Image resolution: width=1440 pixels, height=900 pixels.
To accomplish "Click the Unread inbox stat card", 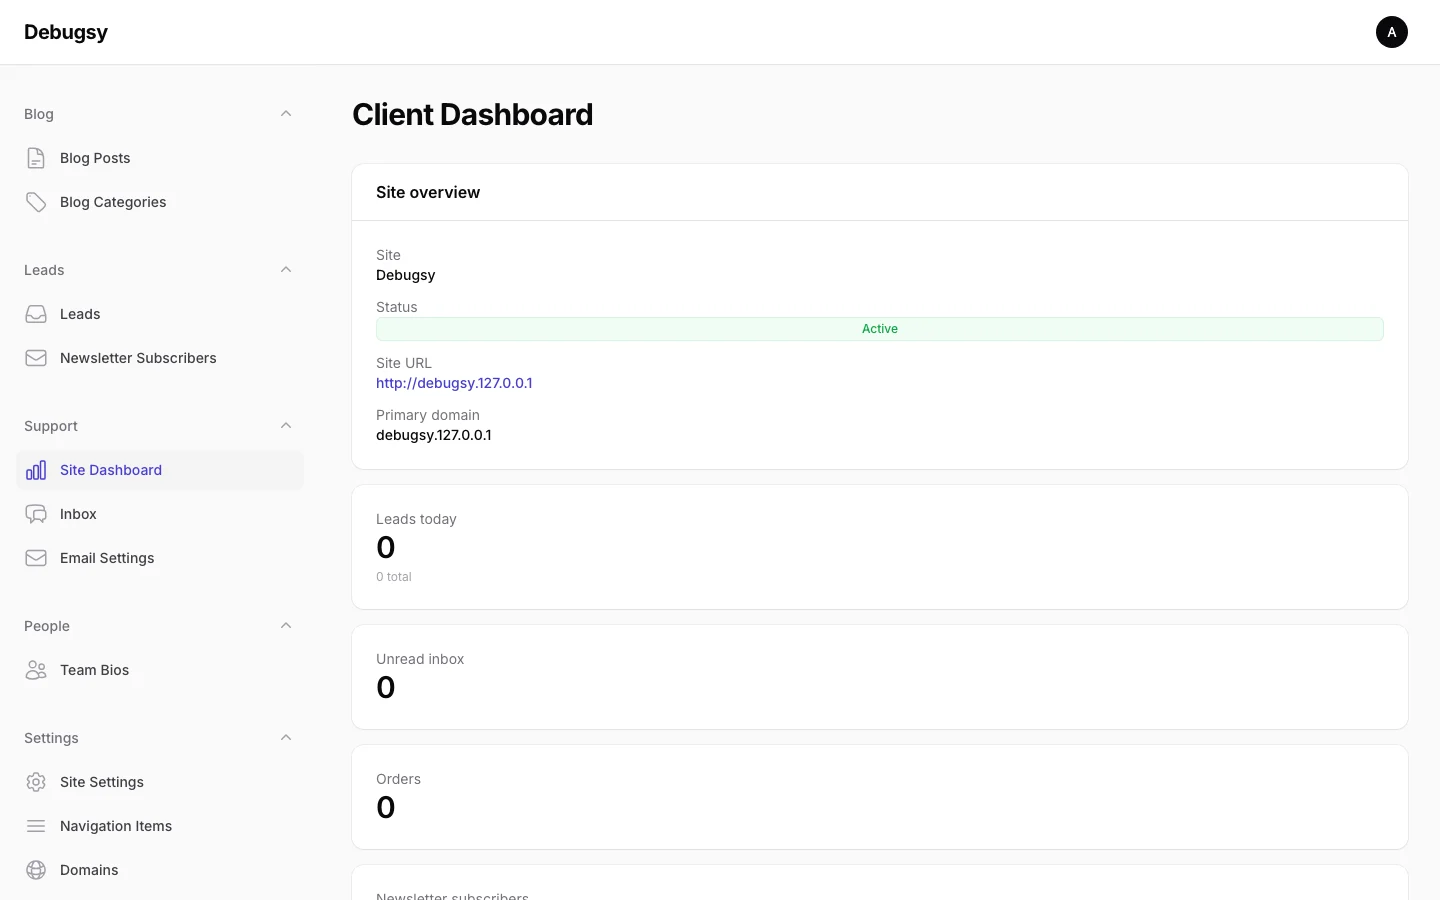I will click(880, 677).
